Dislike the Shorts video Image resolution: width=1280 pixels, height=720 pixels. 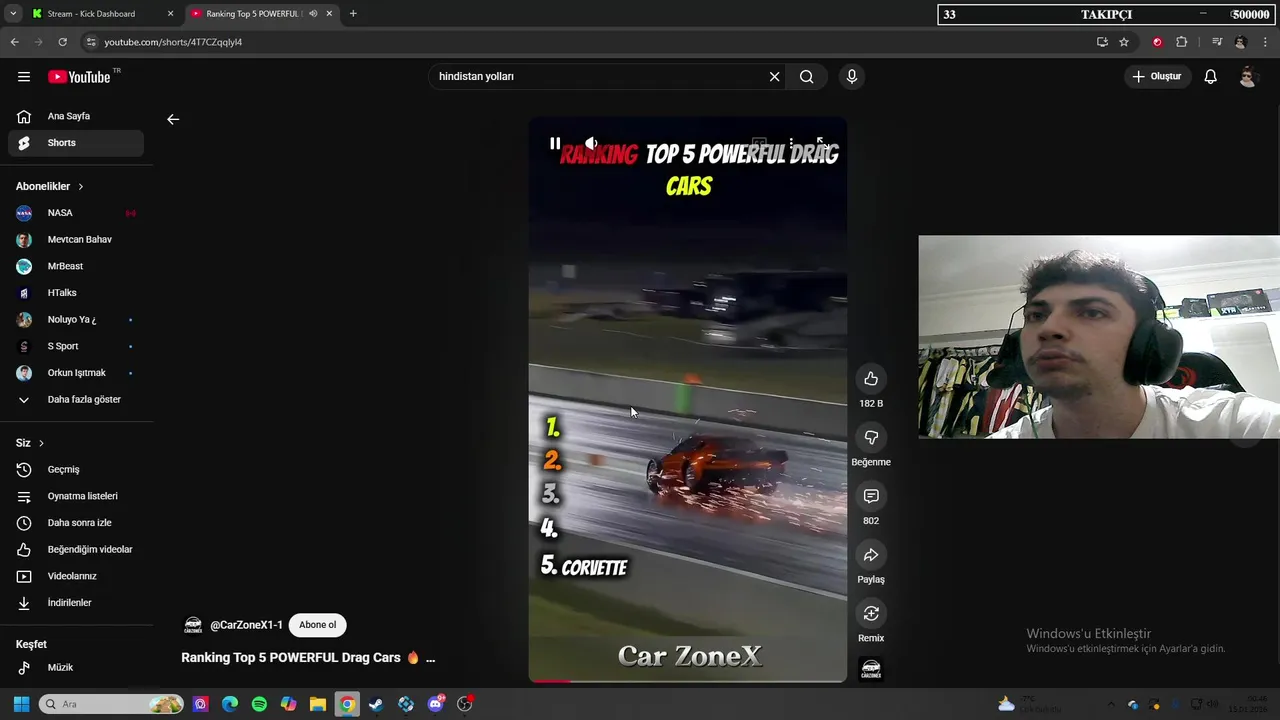pyautogui.click(x=871, y=438)
